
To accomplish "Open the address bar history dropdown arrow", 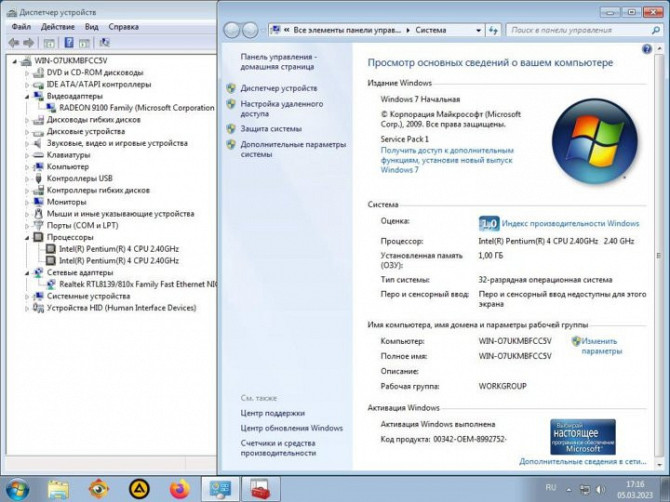I will click(478, 30).
